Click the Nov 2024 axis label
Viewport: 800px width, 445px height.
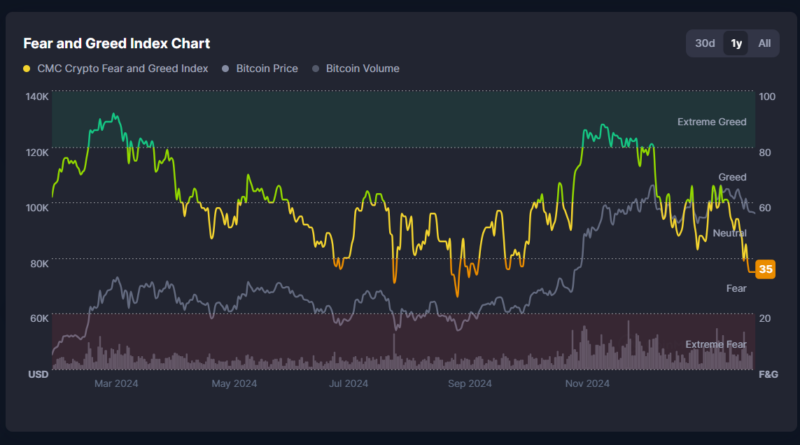pyautogui.click(x=587, y=384)
